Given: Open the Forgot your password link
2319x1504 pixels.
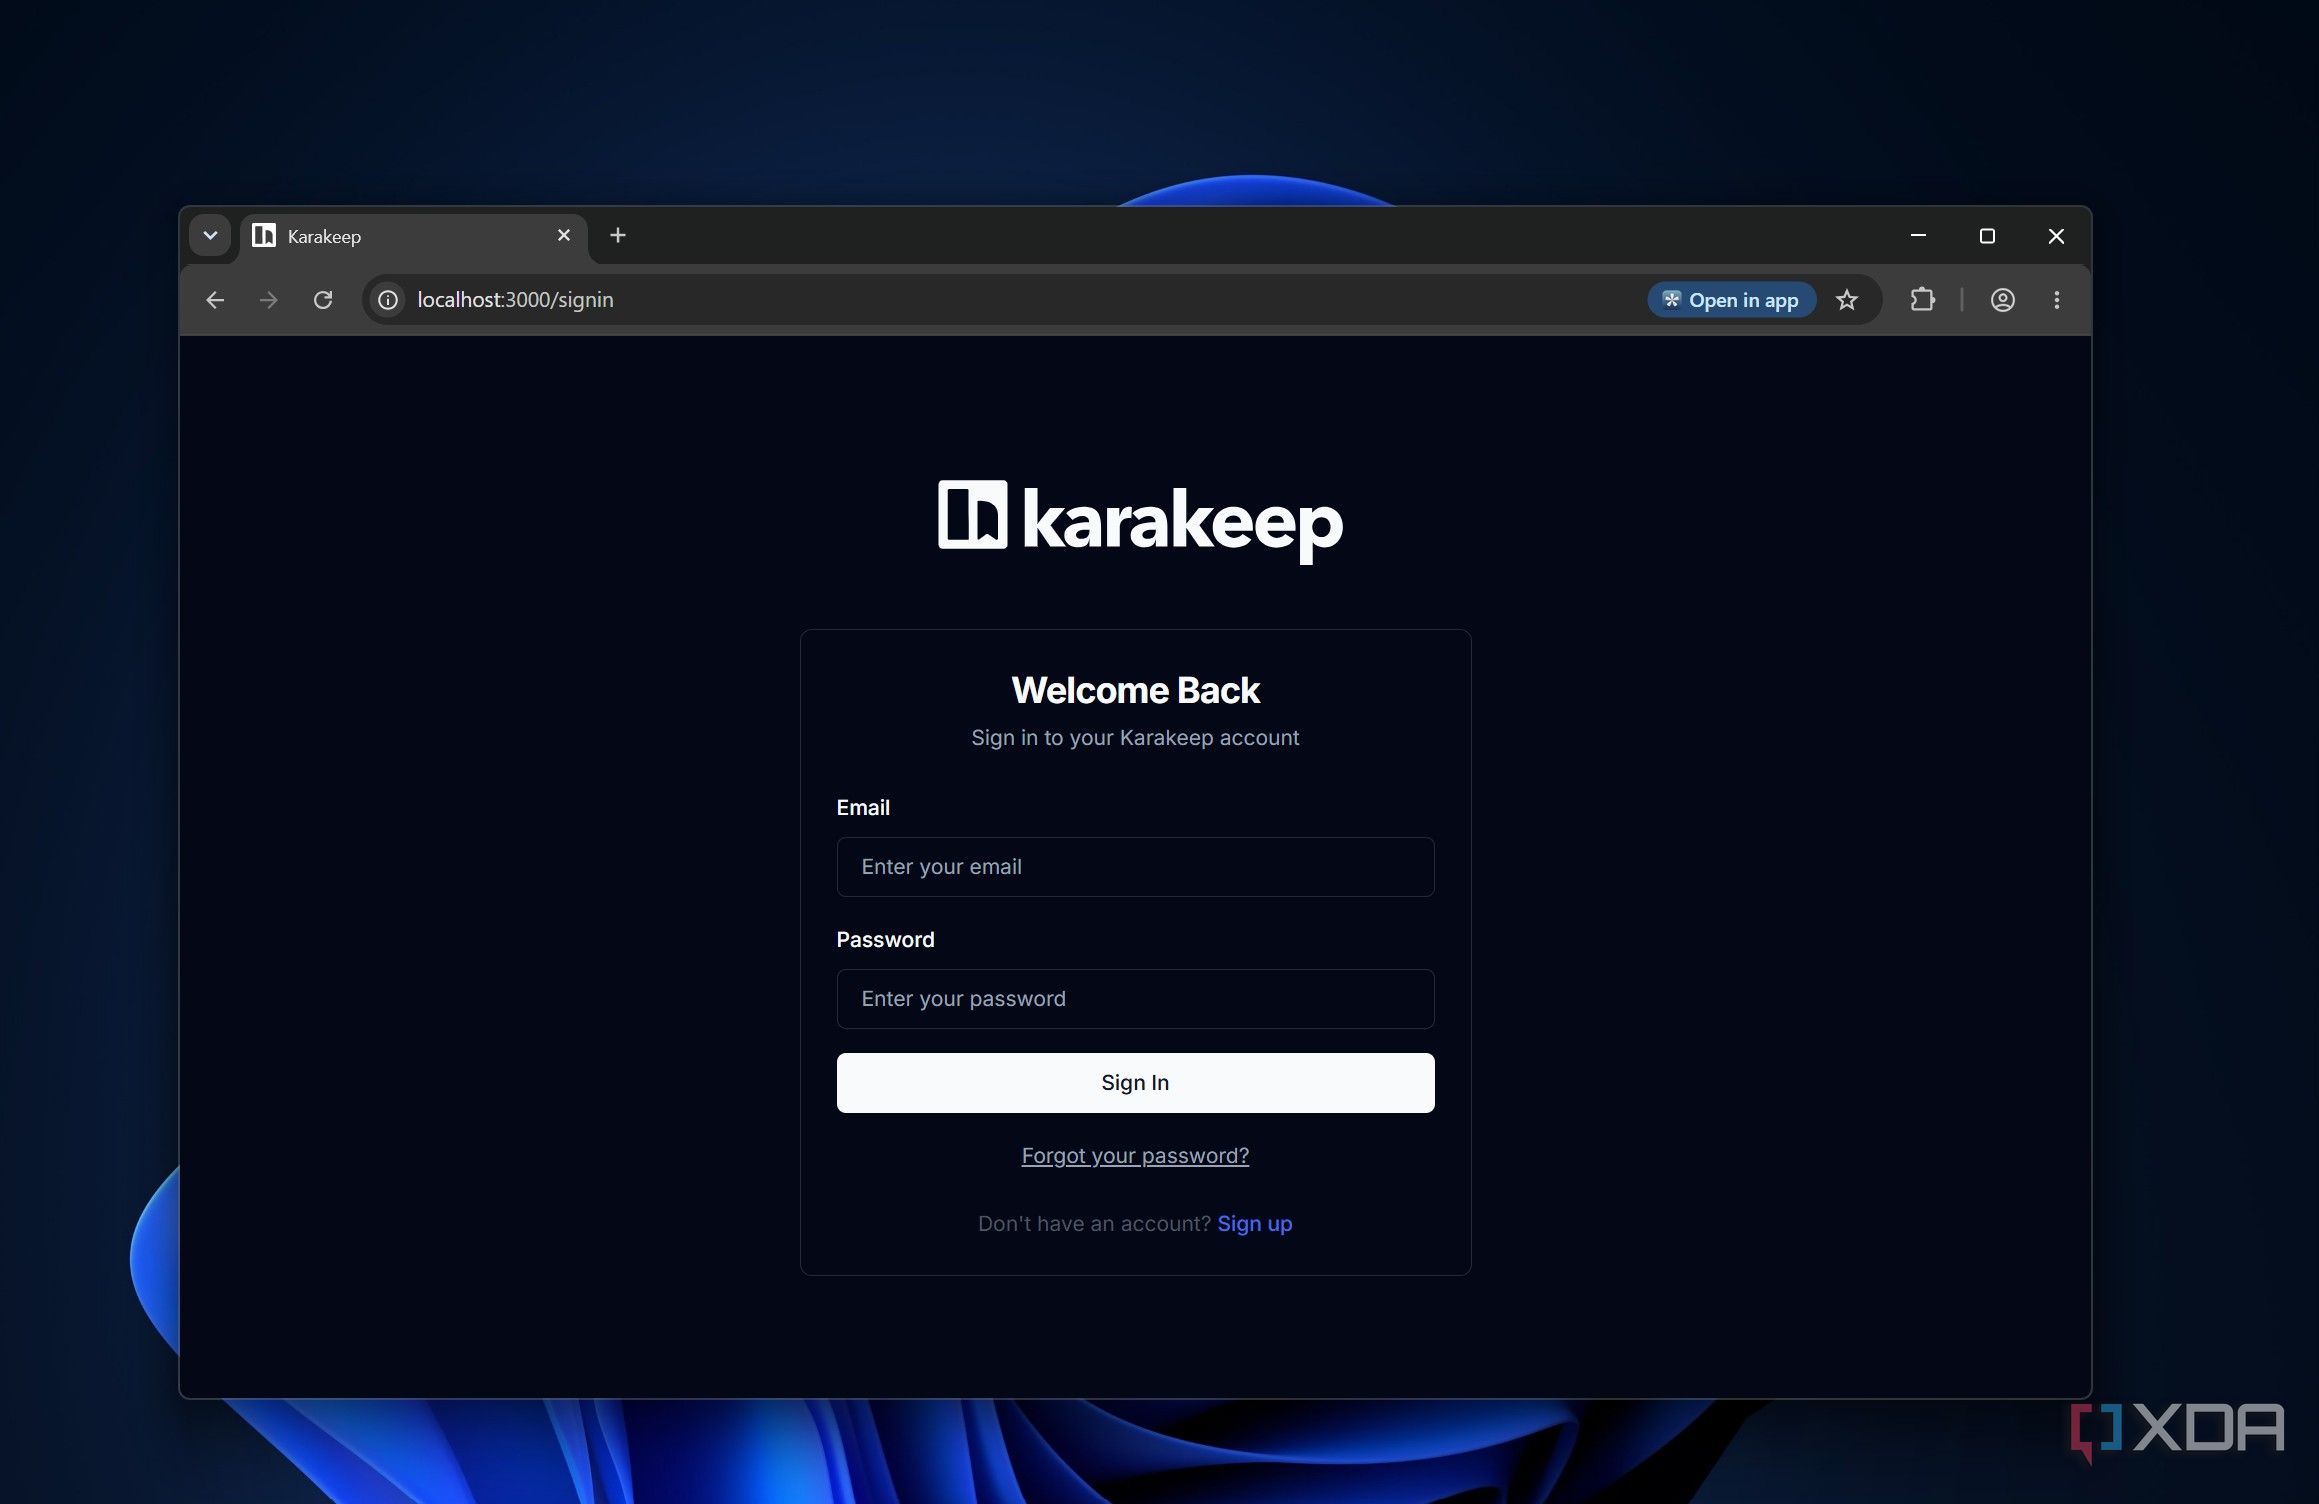Looking at the screenshot, I should click(1135, 1156).
